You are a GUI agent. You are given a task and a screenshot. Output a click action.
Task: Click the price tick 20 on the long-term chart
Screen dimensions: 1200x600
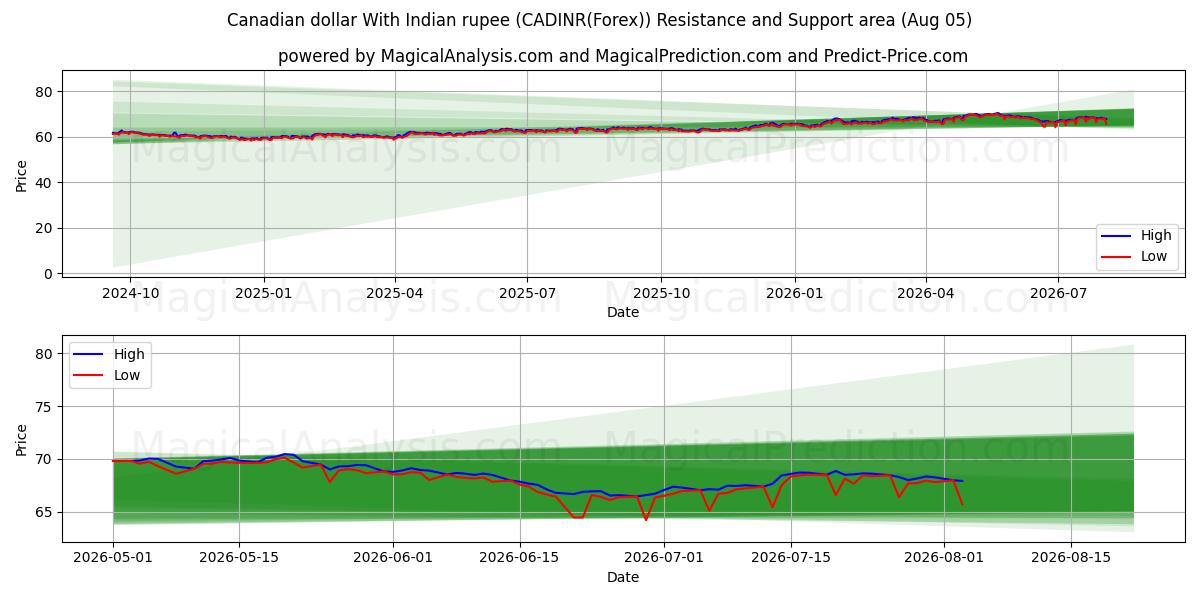(x=45, y=228)
